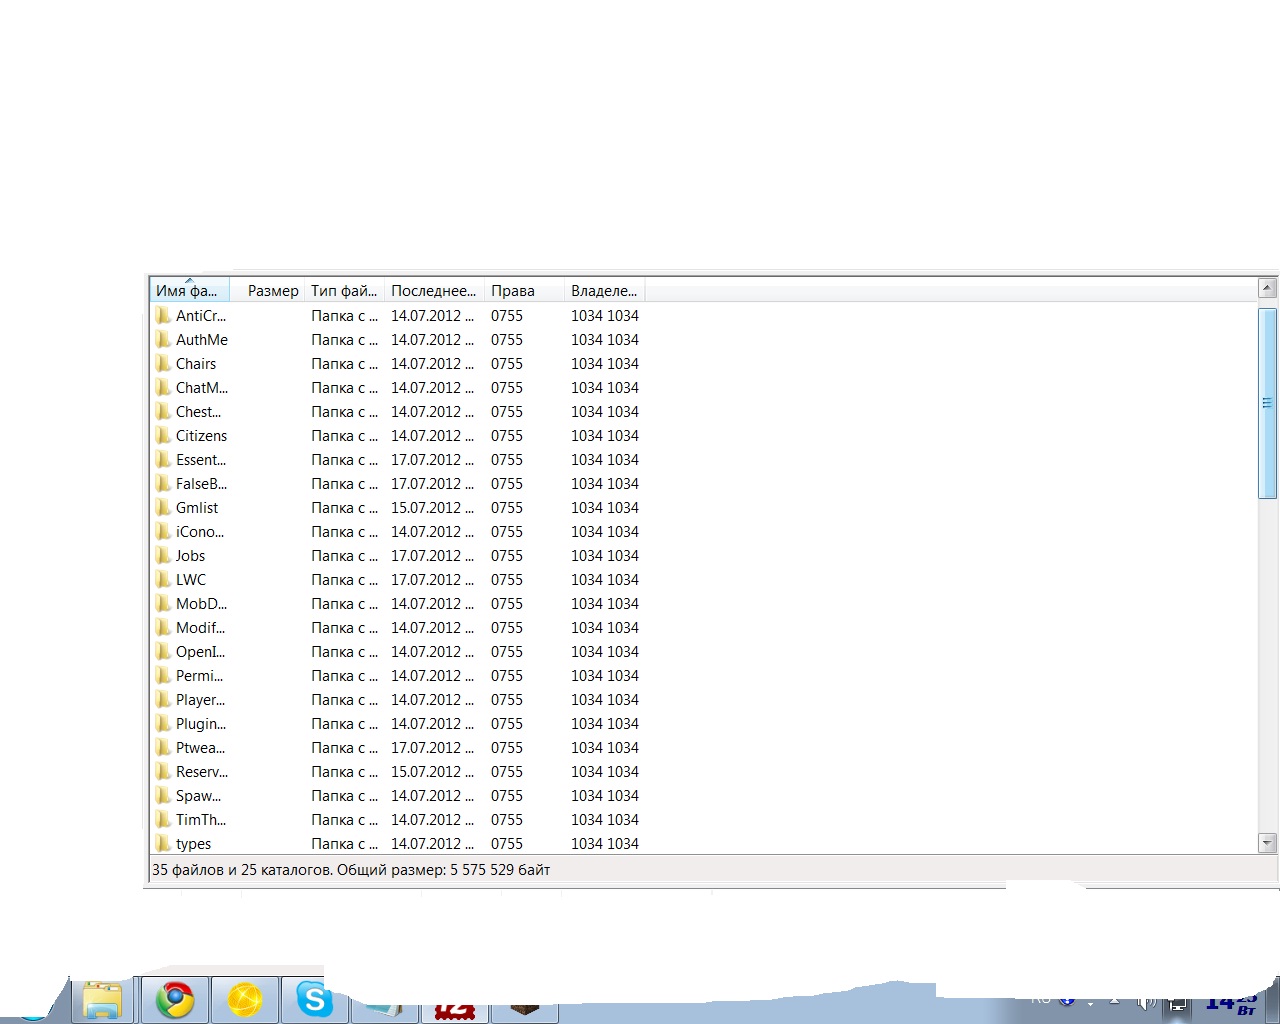
Task: Select the LWC folder
Action: tap(190, 580)
